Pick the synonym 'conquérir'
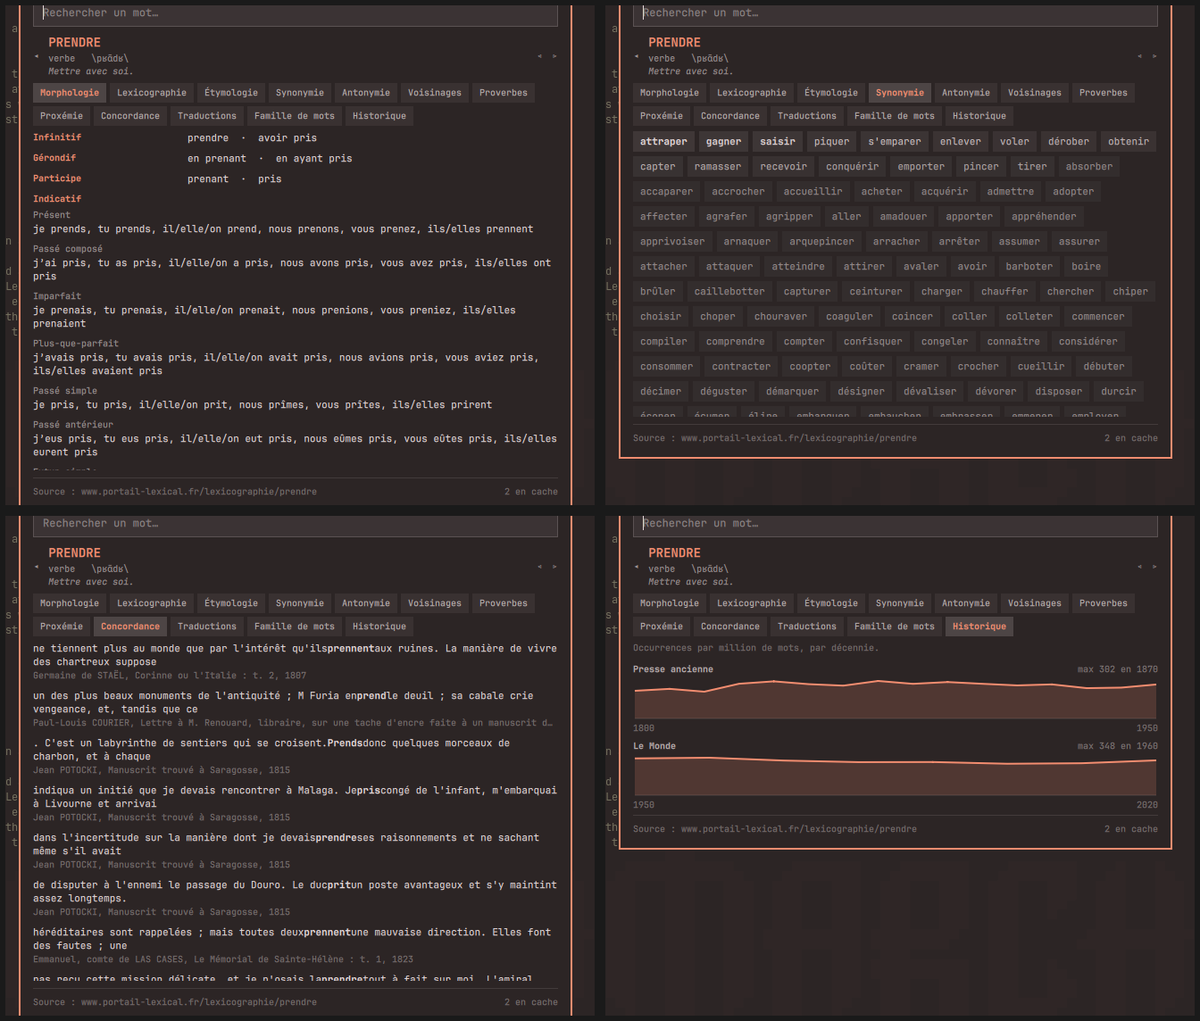1200x1021 pixels. [x=852, y=167]
